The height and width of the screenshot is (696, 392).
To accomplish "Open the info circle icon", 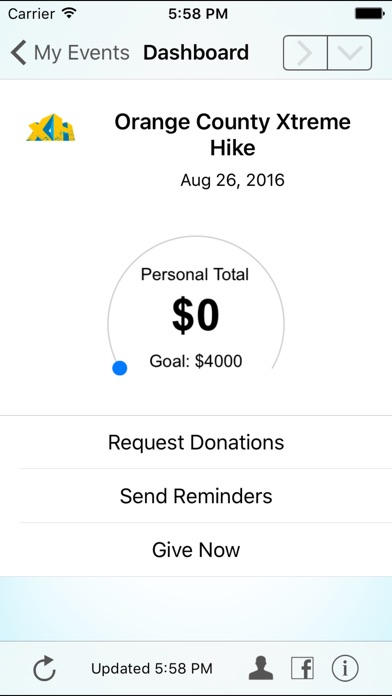I will click(345, 668).
